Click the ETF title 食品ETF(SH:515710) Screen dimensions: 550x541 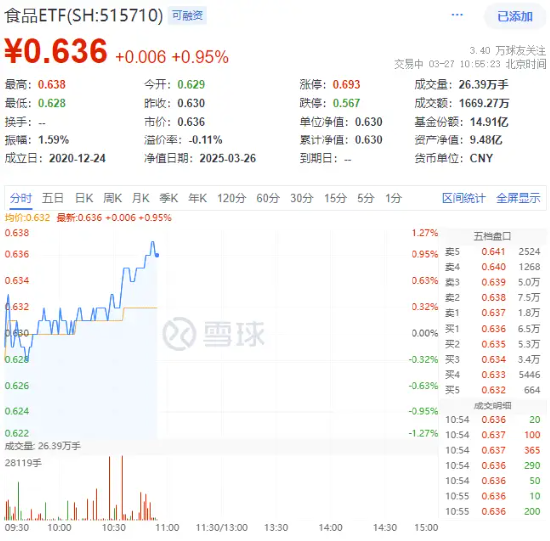click(x=83, y=16)
